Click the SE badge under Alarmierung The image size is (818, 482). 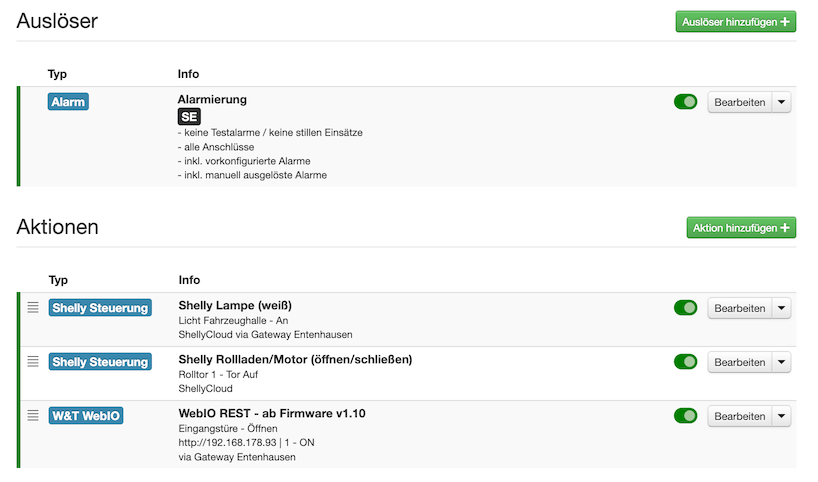pyautogui.click(x=189, y=117)
